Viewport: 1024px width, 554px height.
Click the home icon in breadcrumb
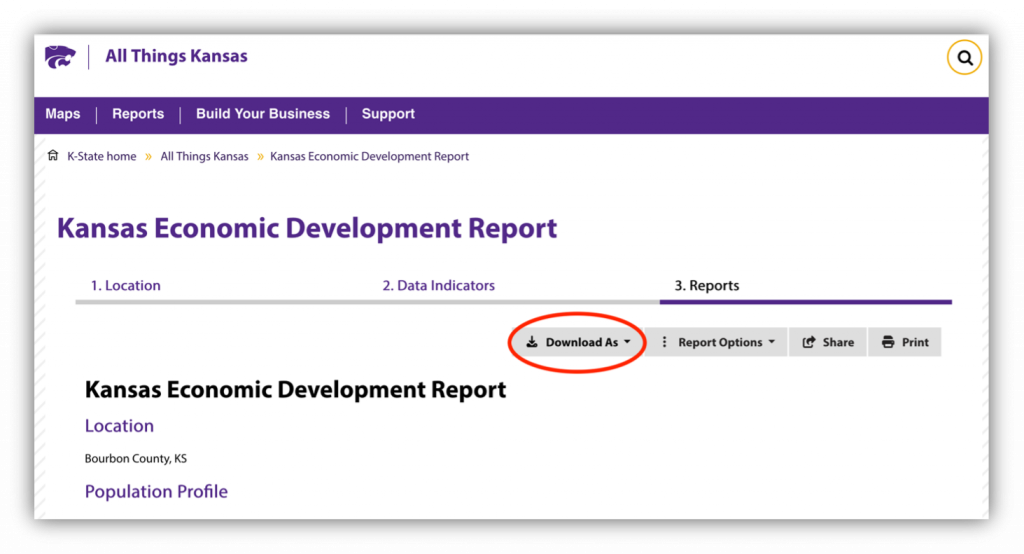click(53, 155)
